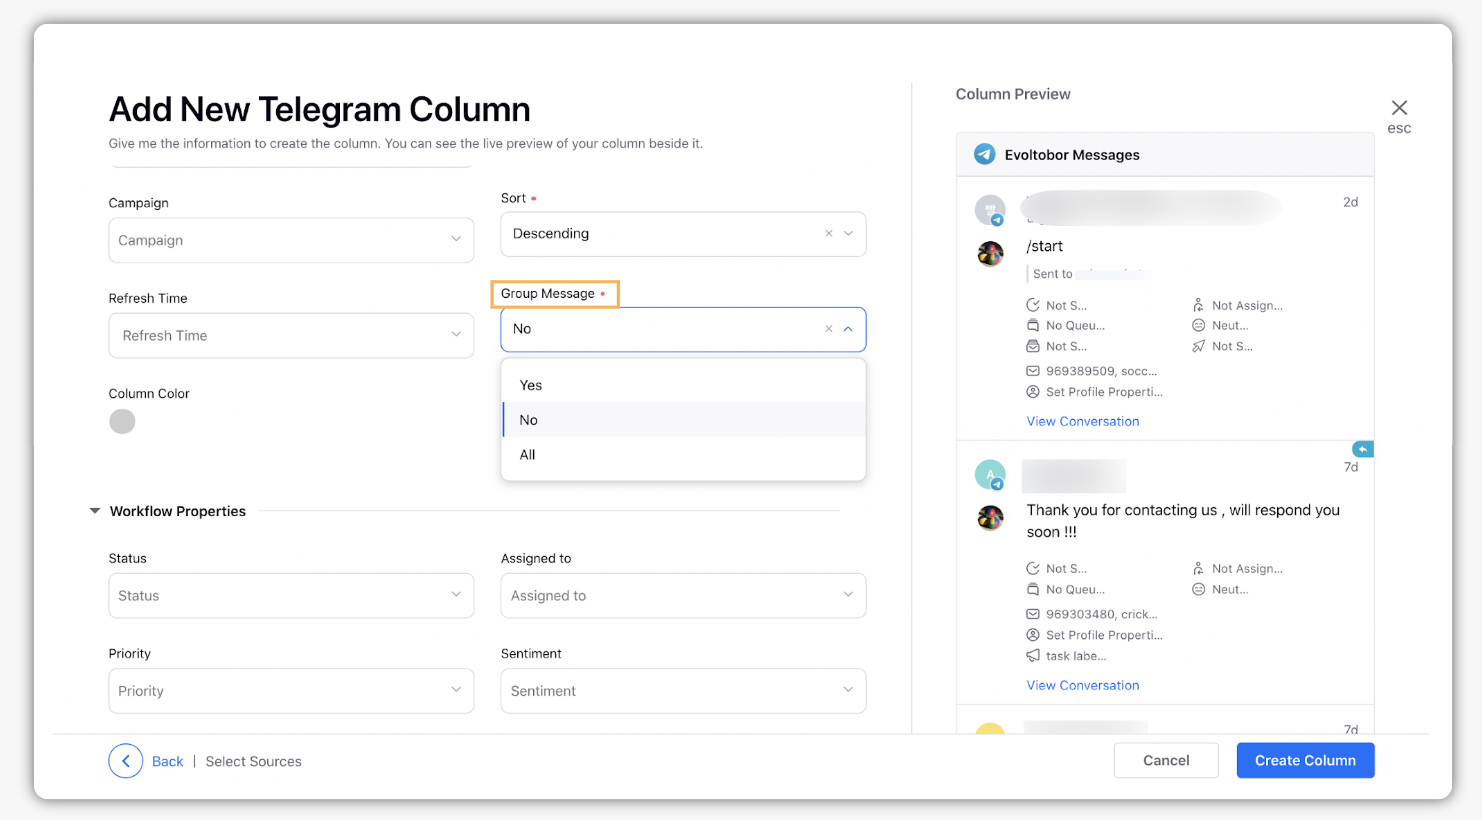This screenshot has width=1482, height=820.
Task: Open View Conversation for the /start message
Action: tap(1083, 421)
